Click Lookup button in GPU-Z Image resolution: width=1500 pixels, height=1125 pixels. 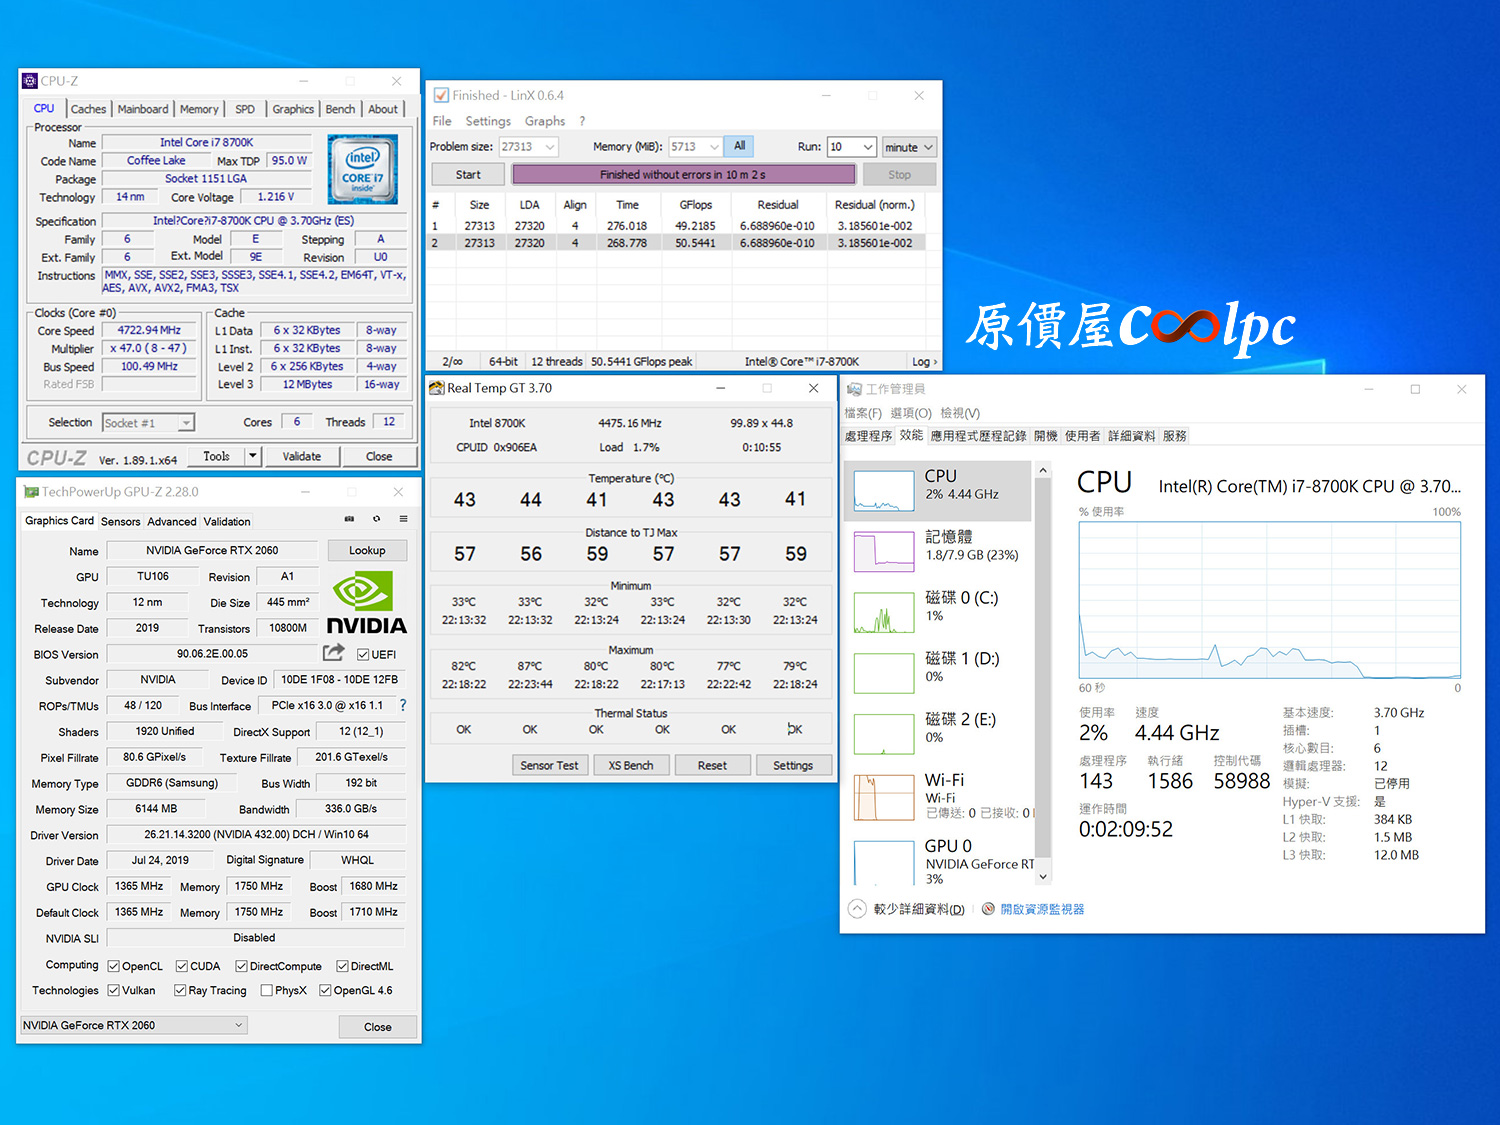367,550
